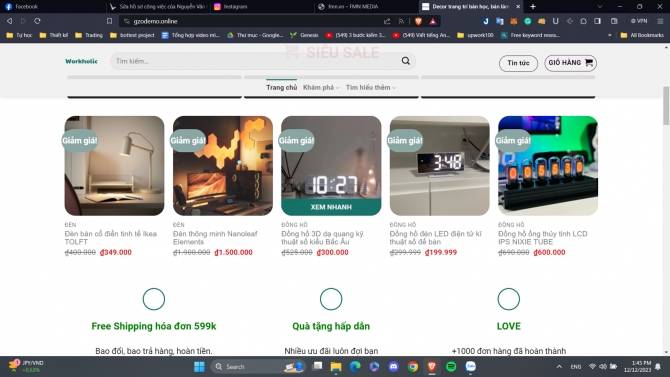Screen dimensions: 670x377
Task: Open Đèn thông minh Nanoleaf Elements link
Action: (x=215, y=238)
